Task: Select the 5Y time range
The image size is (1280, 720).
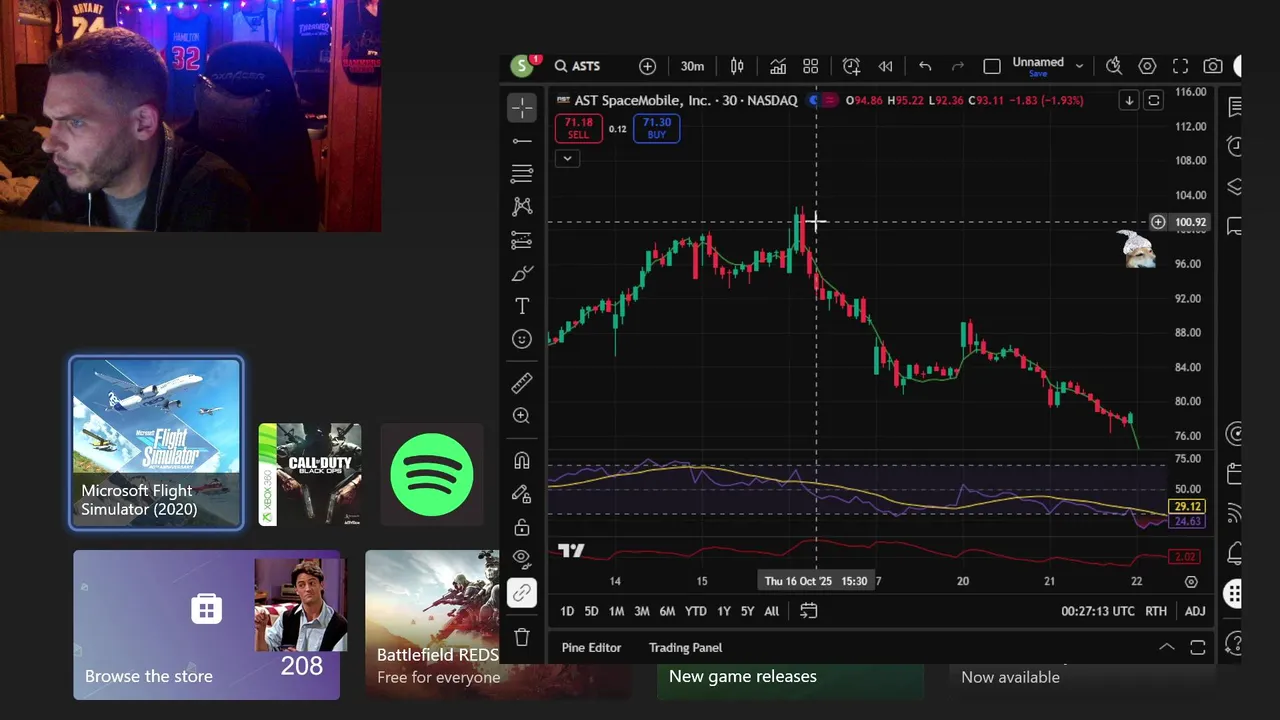Action: tap(747, 611)
